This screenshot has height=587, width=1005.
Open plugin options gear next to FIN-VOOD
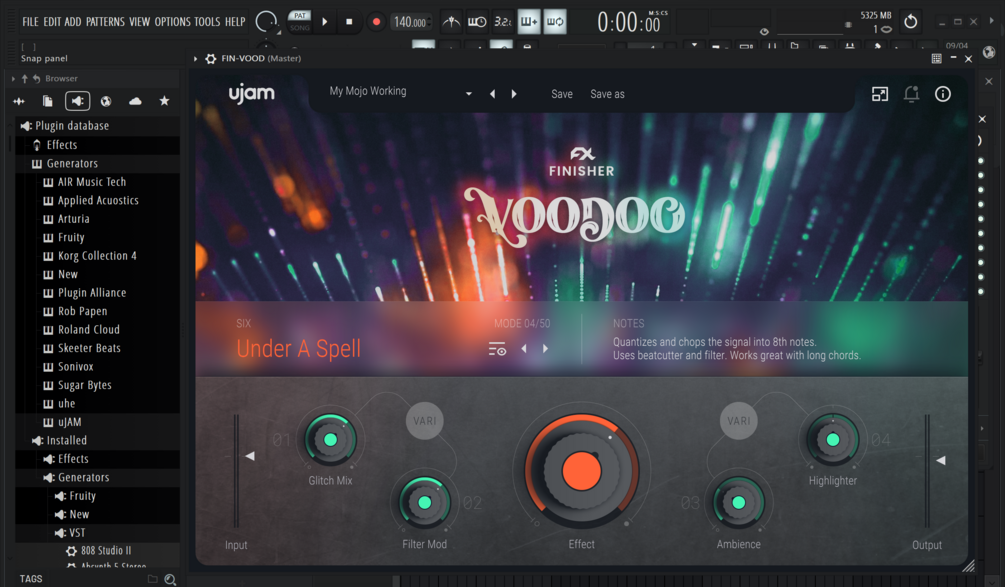point(210,58)
